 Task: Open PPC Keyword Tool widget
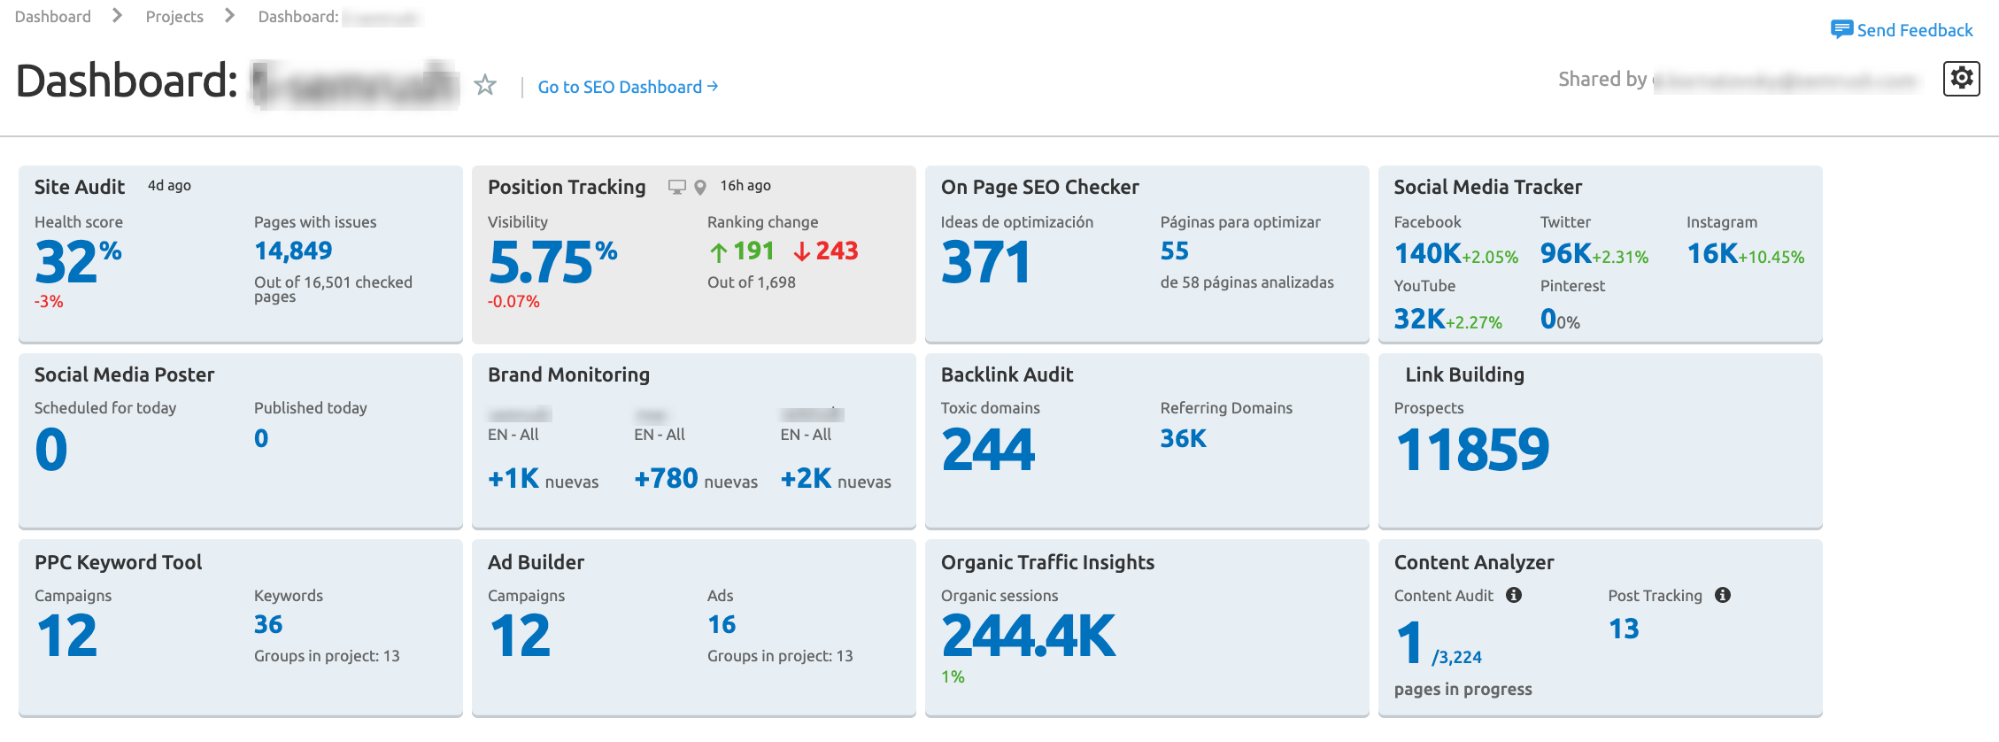118,562
